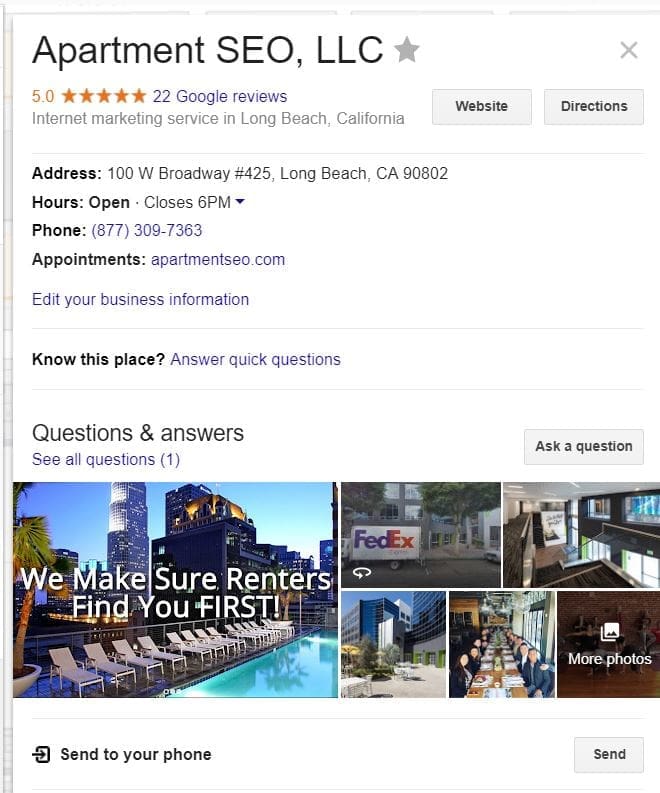Open the team dinner table photo

tap(502, 644)
